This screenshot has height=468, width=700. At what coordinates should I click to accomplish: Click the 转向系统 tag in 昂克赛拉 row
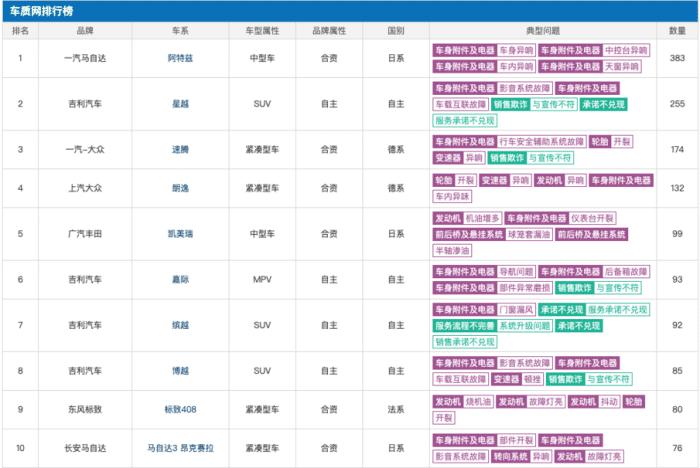(x=510, y=456)
